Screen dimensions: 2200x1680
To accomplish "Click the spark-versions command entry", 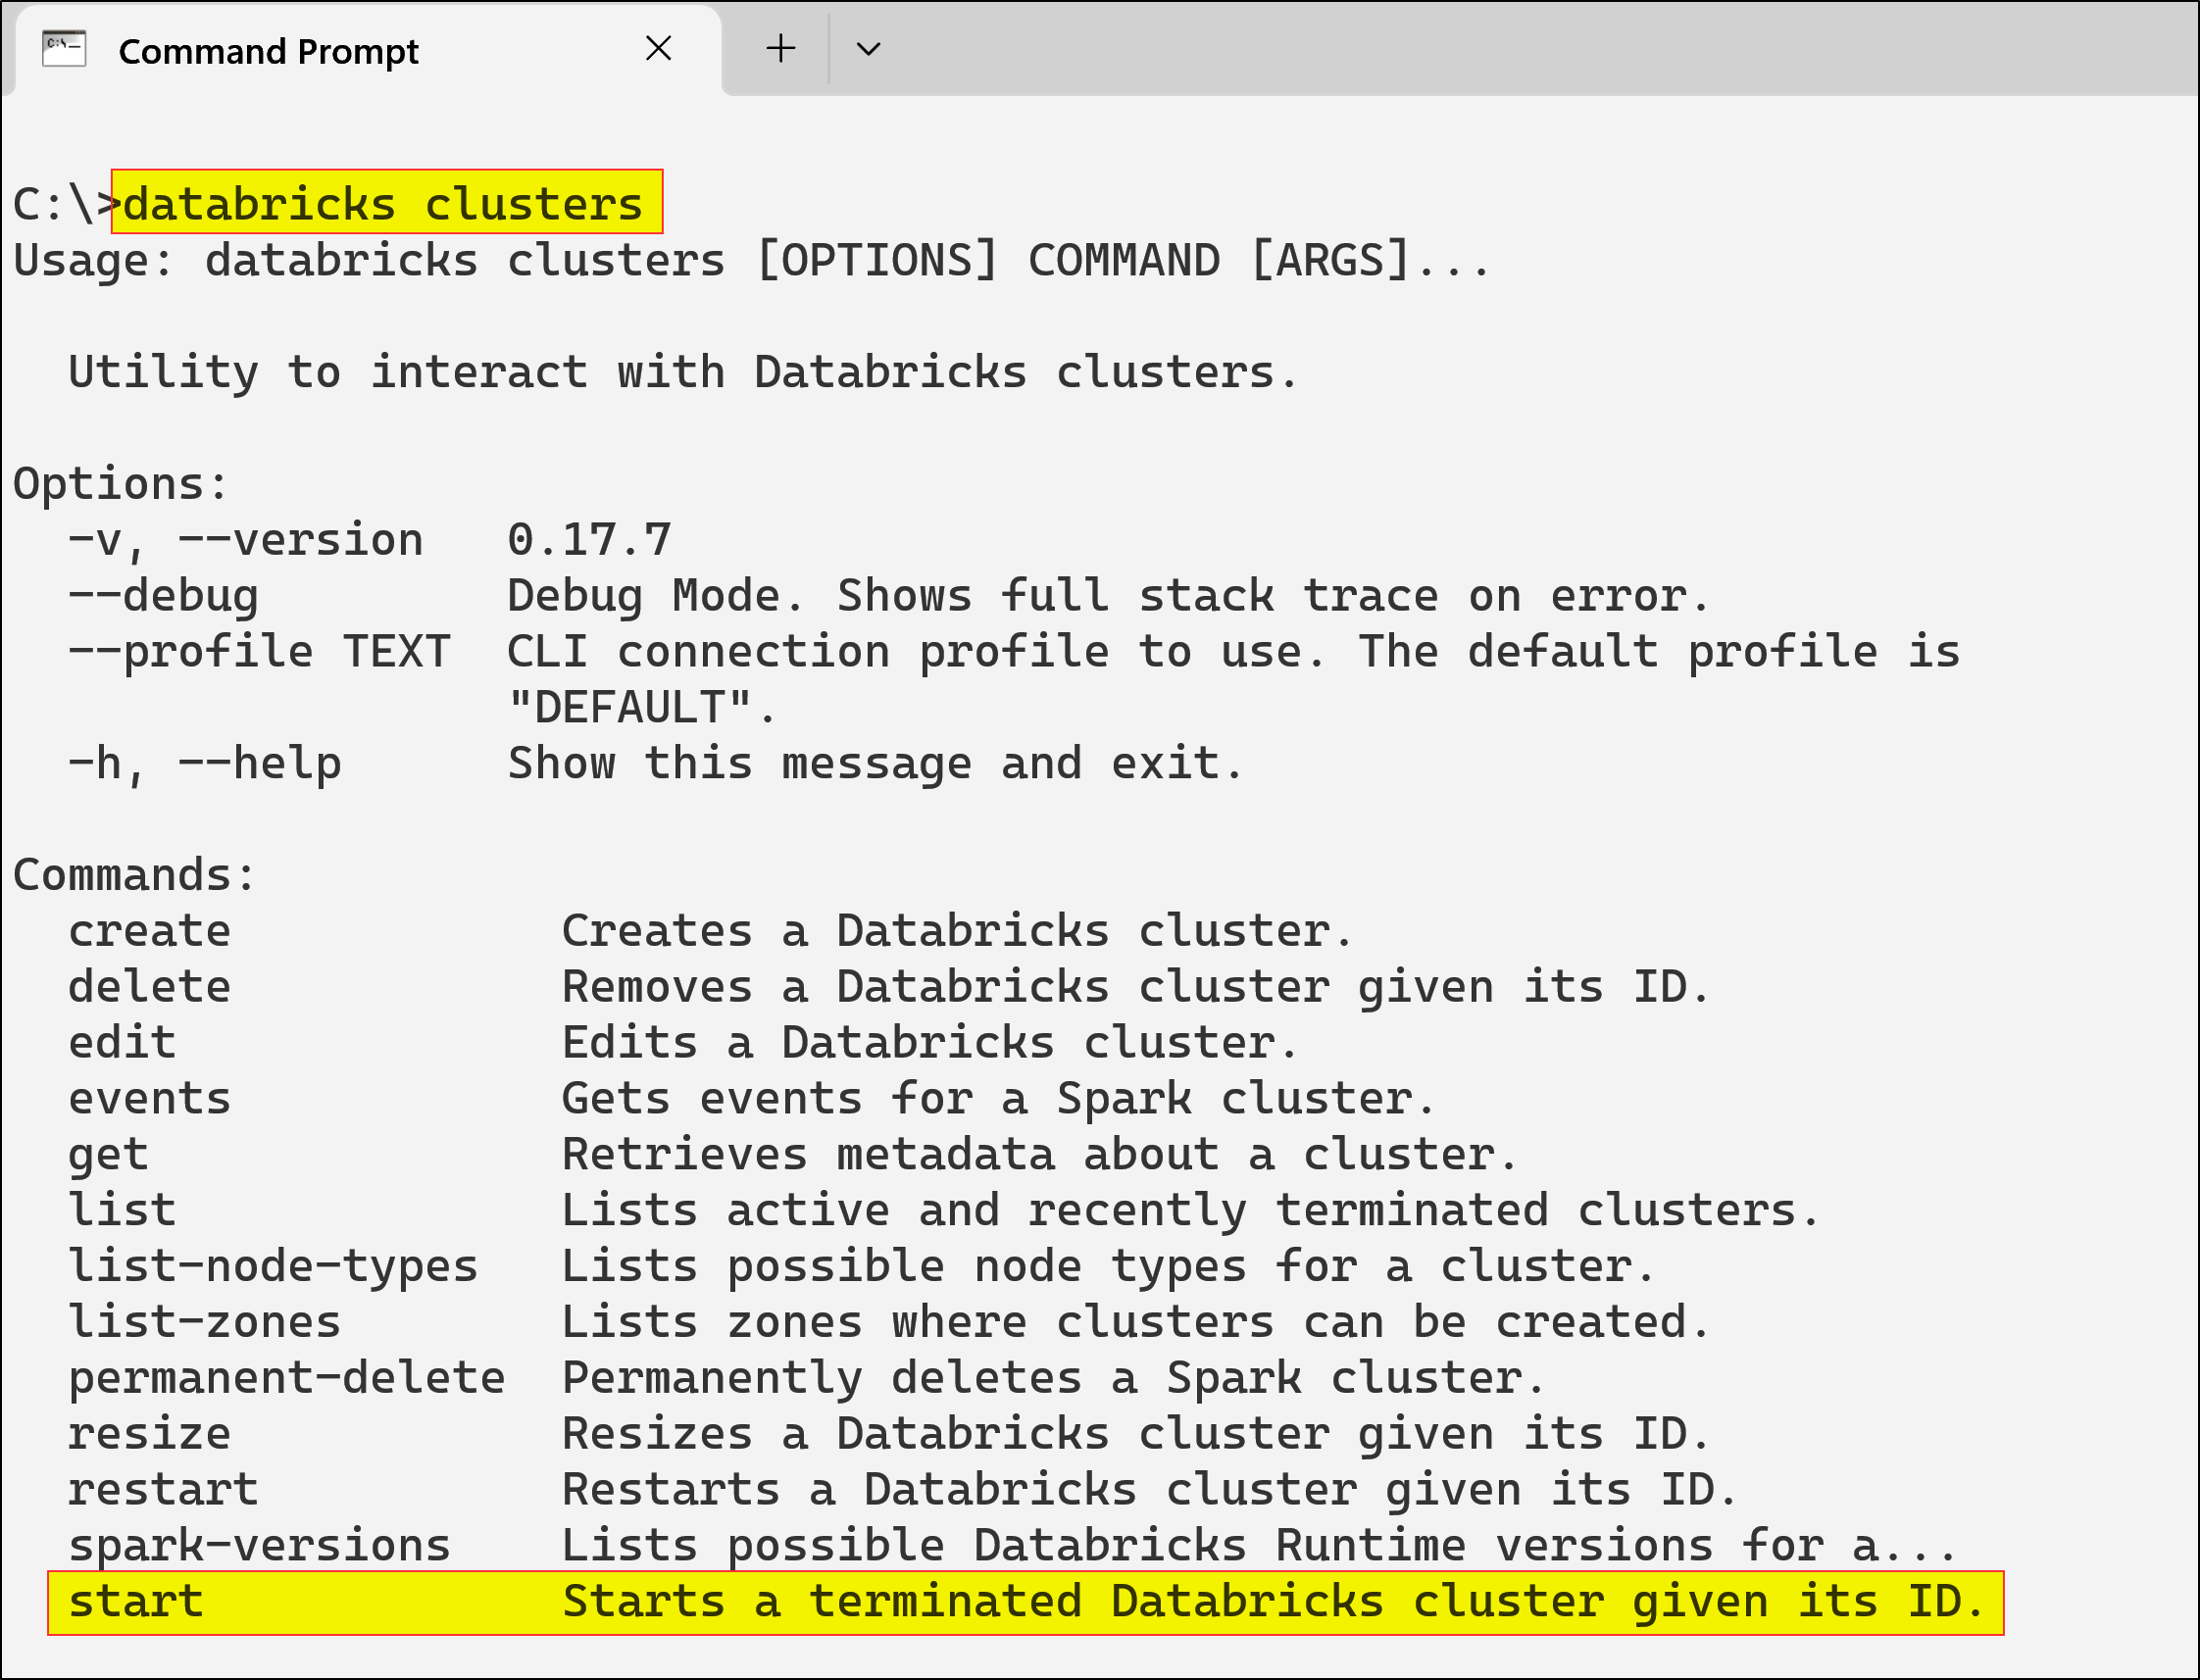I will pos(259,1547).
